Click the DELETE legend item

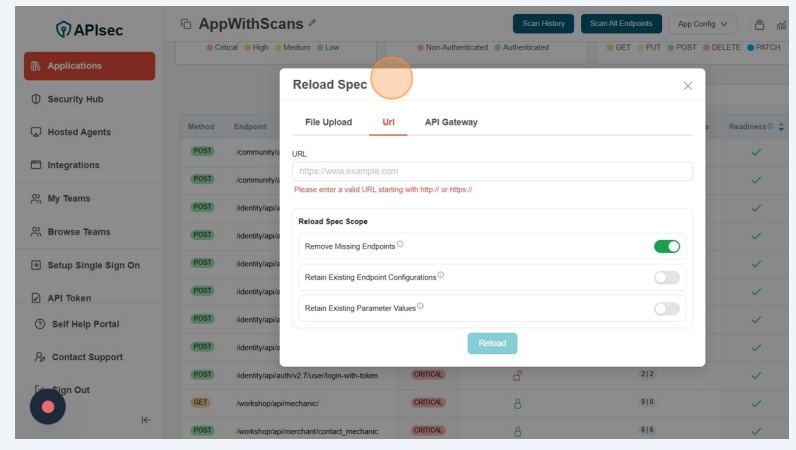pos(721,47)
